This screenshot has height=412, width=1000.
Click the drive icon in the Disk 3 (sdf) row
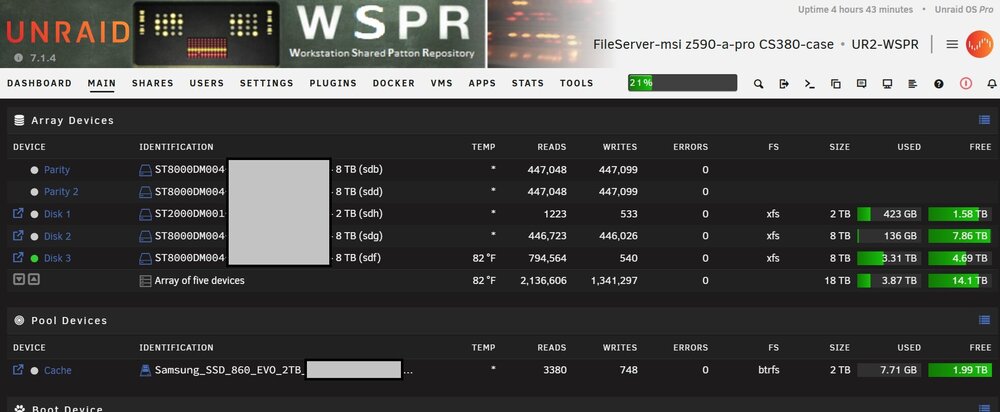[145, 258]
